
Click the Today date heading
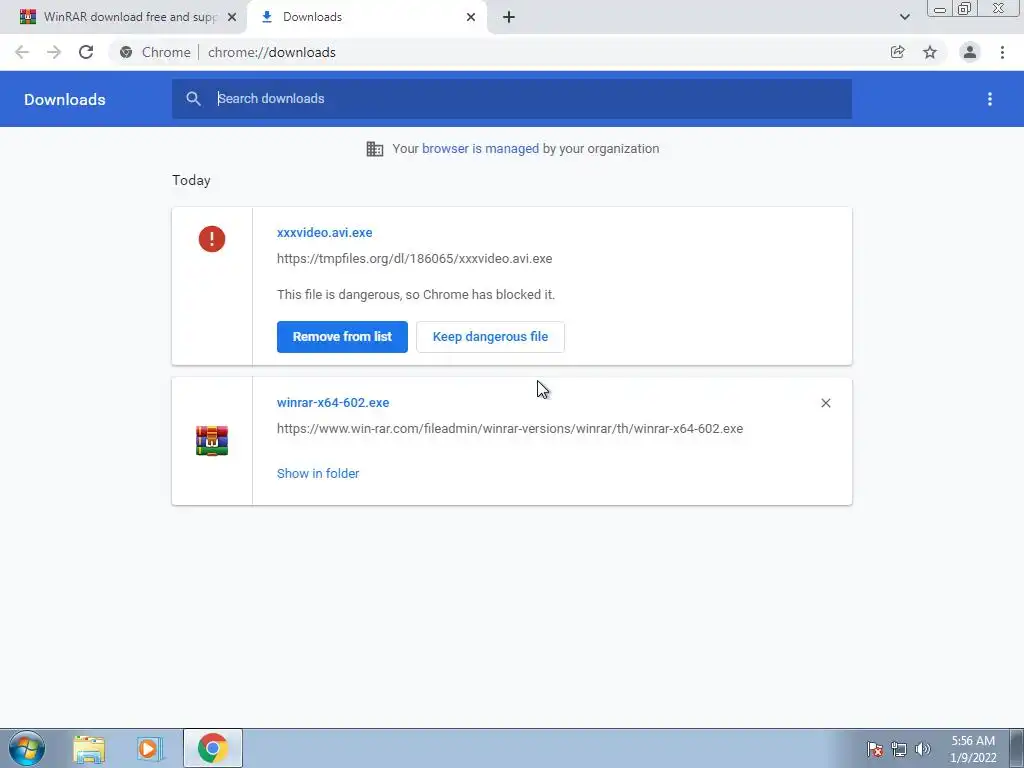click(191, 180)
